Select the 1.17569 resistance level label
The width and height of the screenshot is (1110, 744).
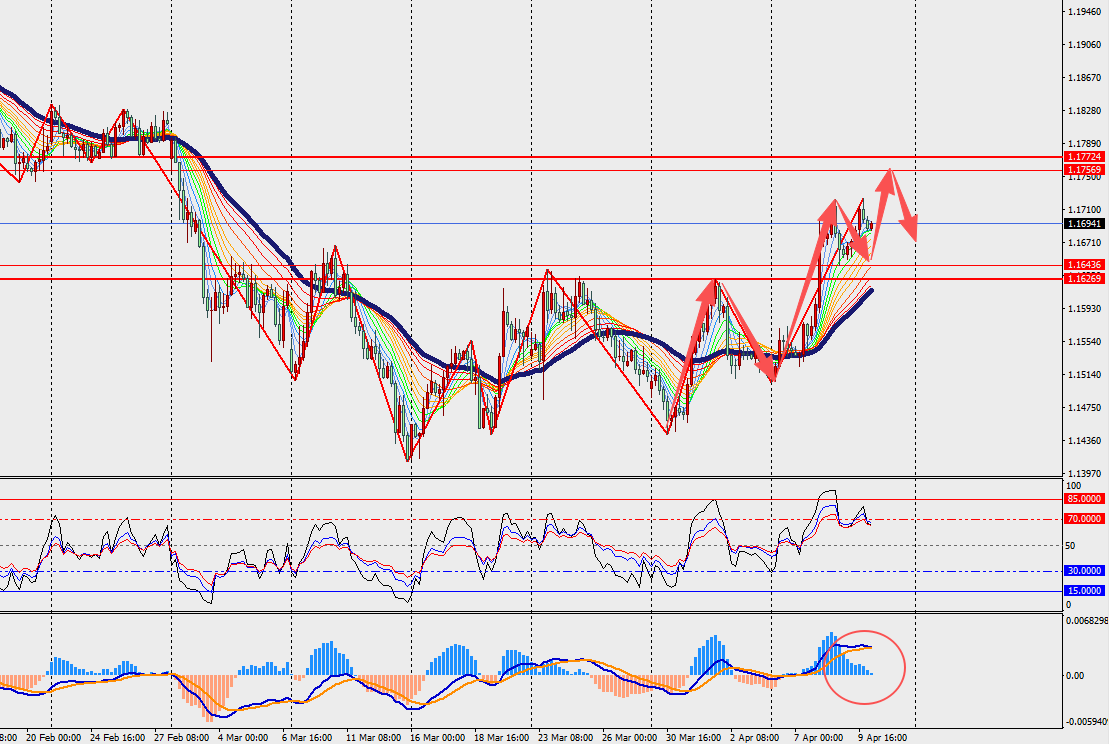(1084, 170)
